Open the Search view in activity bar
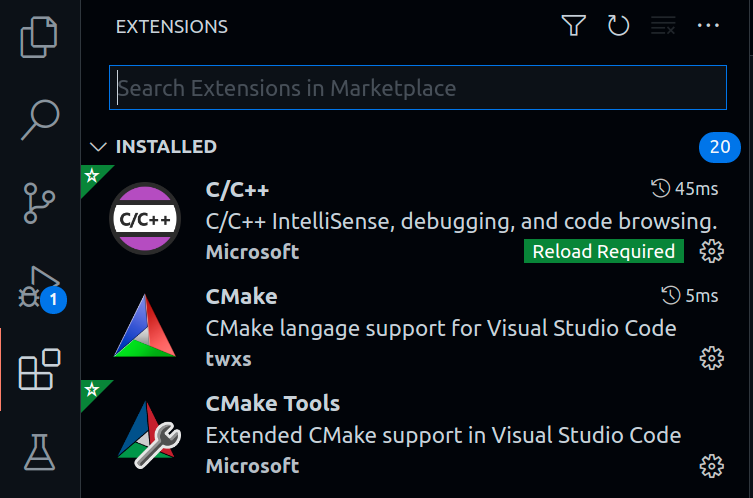Image resolution: width=753 pixels, height=498 pixels. click(x=39, y=120)
